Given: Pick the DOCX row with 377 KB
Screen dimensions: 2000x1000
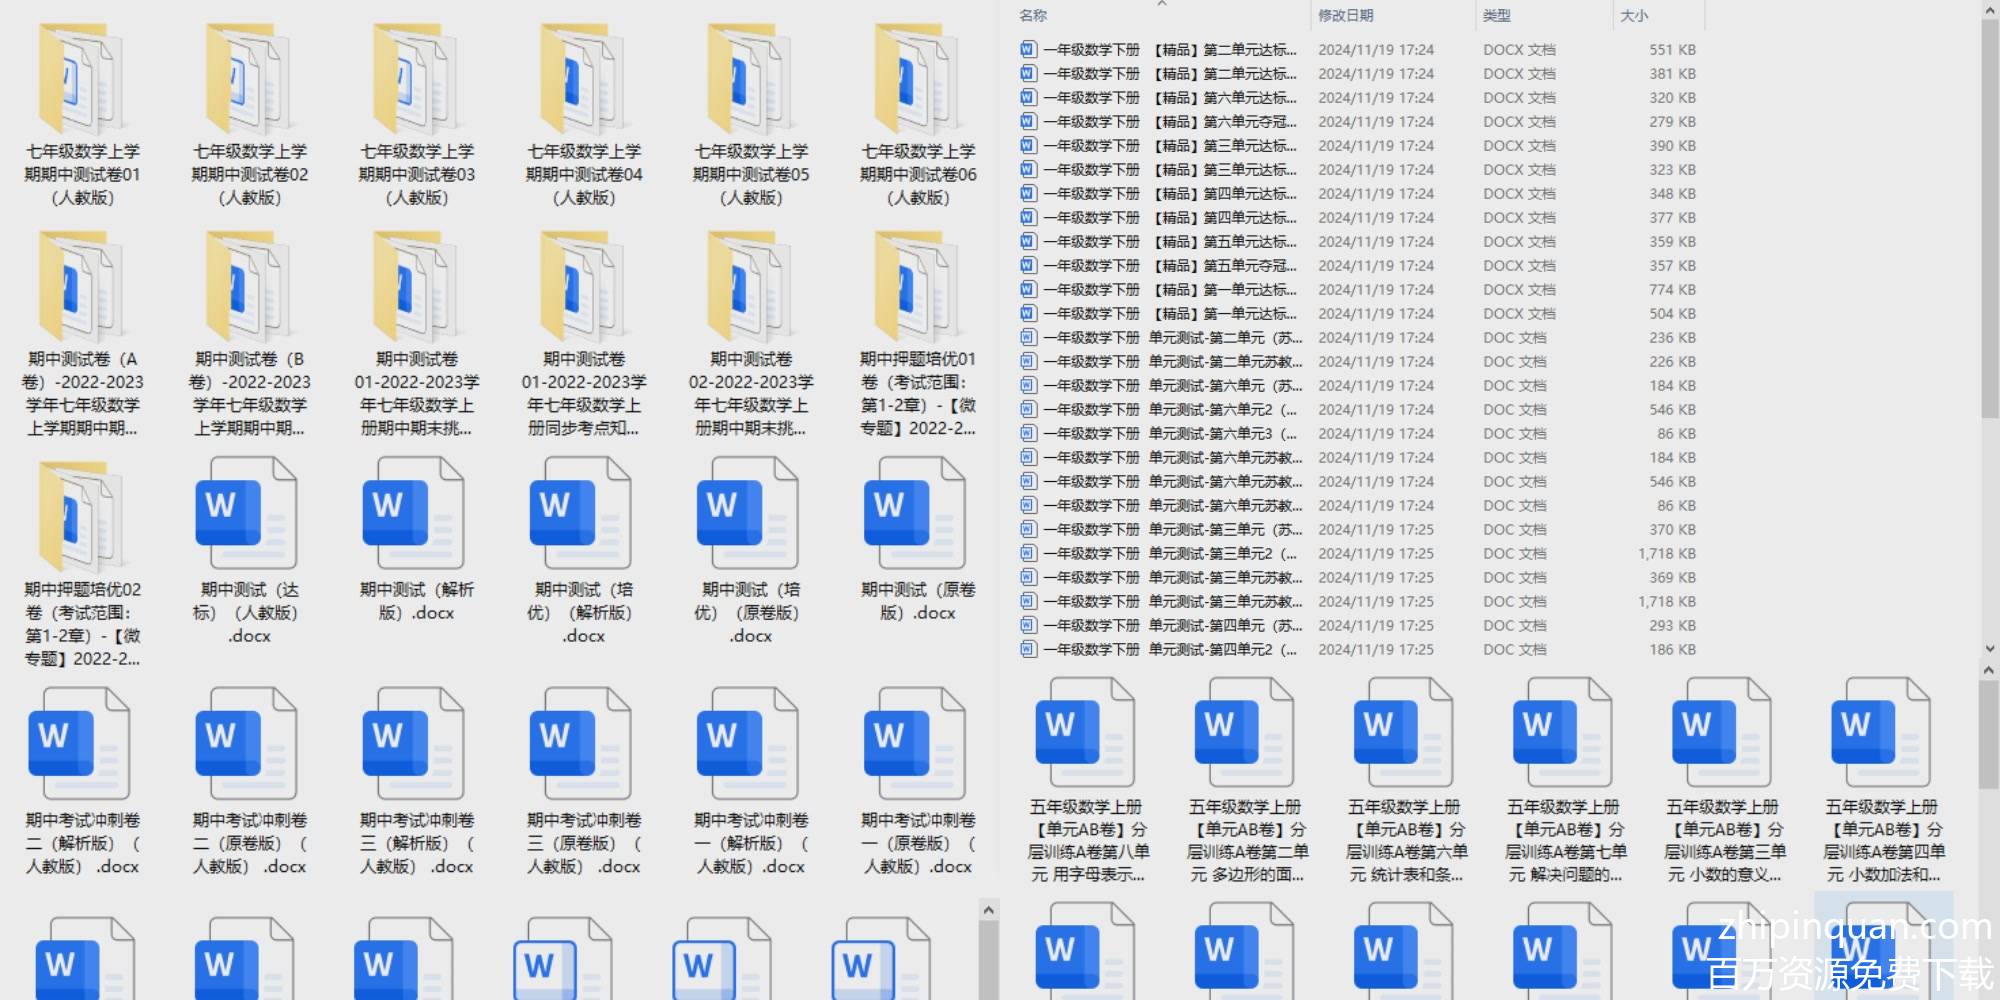Looking at the screenshot, I should (x=1358, y=218).
